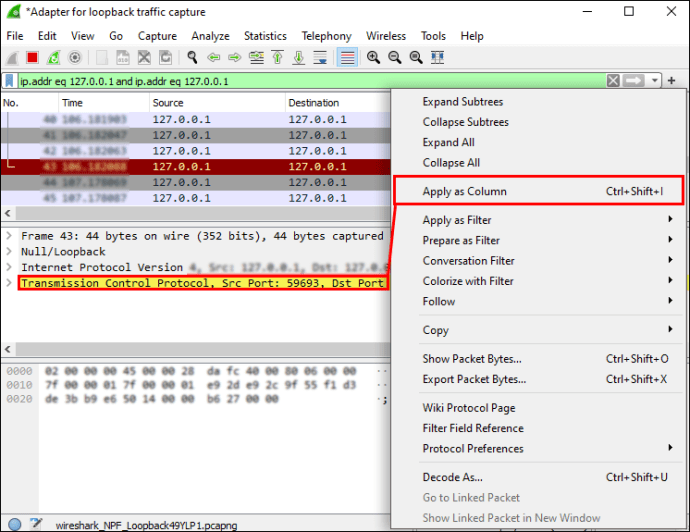Image resolution: width=690 pixels, height=532 pixels.
Task: Open capture options gear icon
Action: click(75, 58)
